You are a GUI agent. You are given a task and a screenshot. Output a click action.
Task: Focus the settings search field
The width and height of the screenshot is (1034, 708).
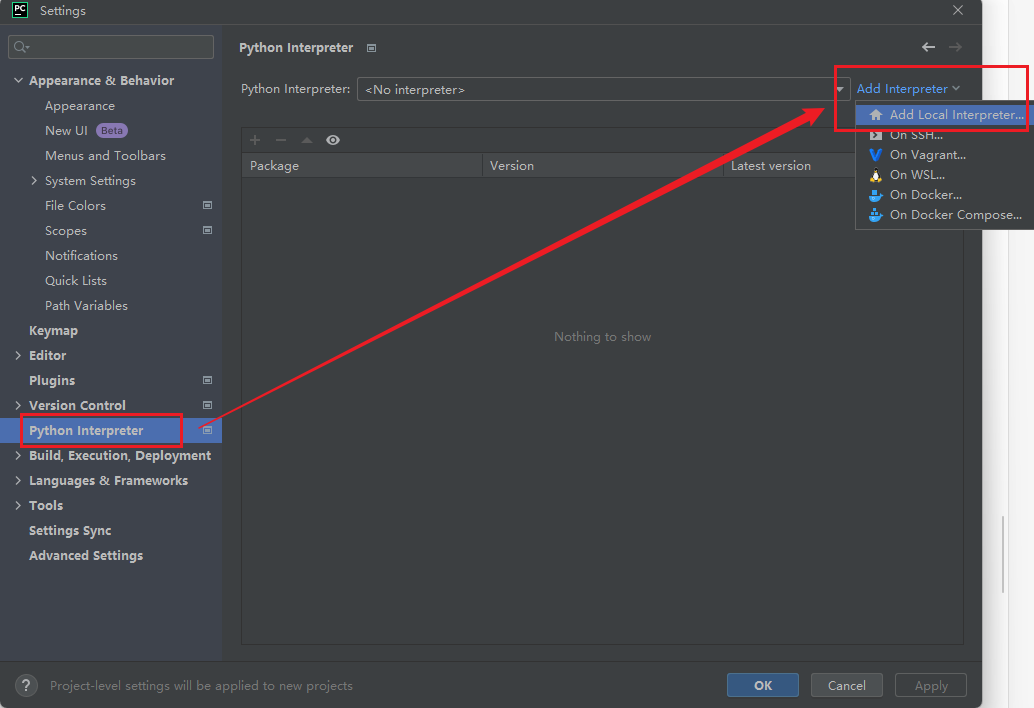pyautogui.click(x=111, y=47)
